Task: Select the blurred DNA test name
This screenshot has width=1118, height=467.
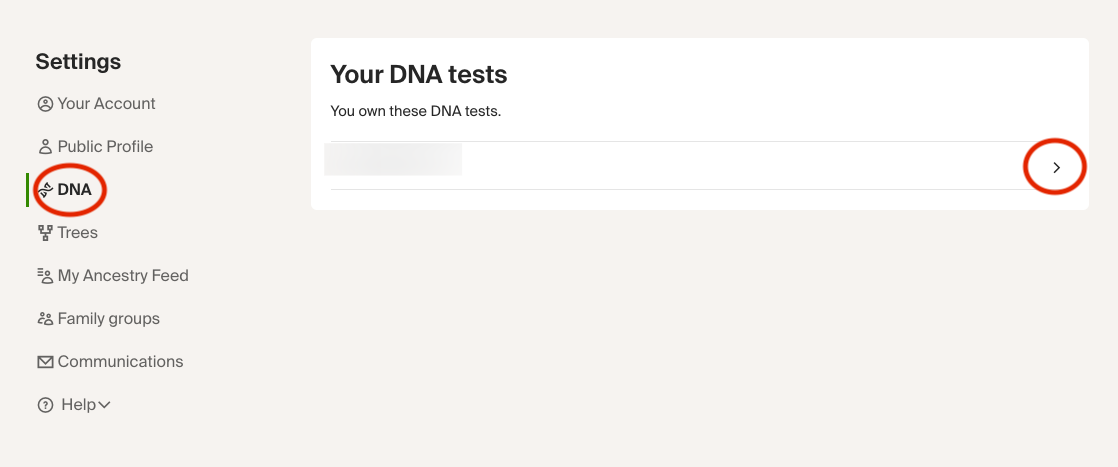Action: [394, 160]
